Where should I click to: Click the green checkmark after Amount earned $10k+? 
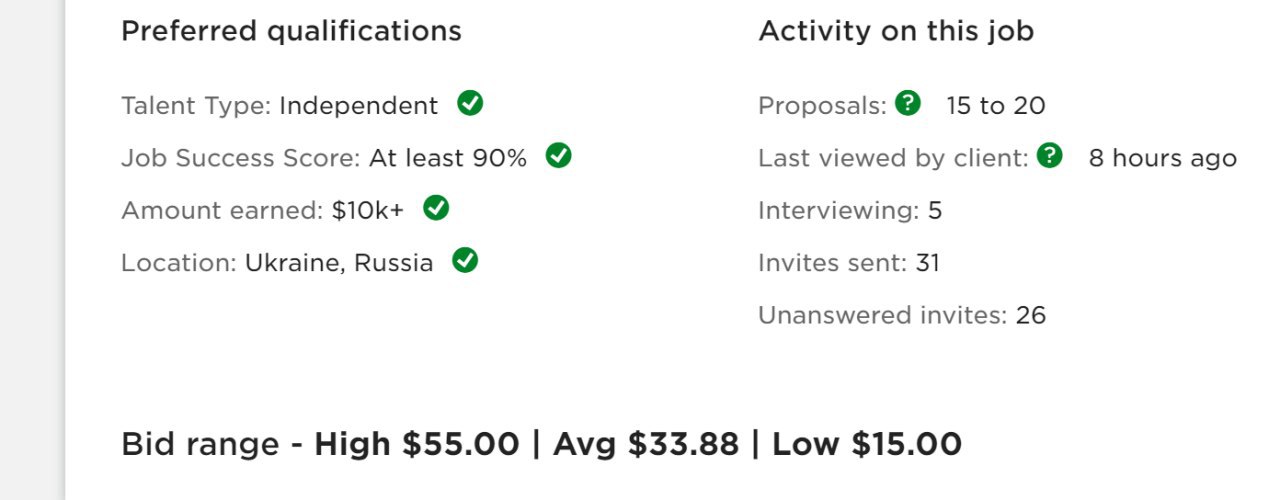point(436,208)
